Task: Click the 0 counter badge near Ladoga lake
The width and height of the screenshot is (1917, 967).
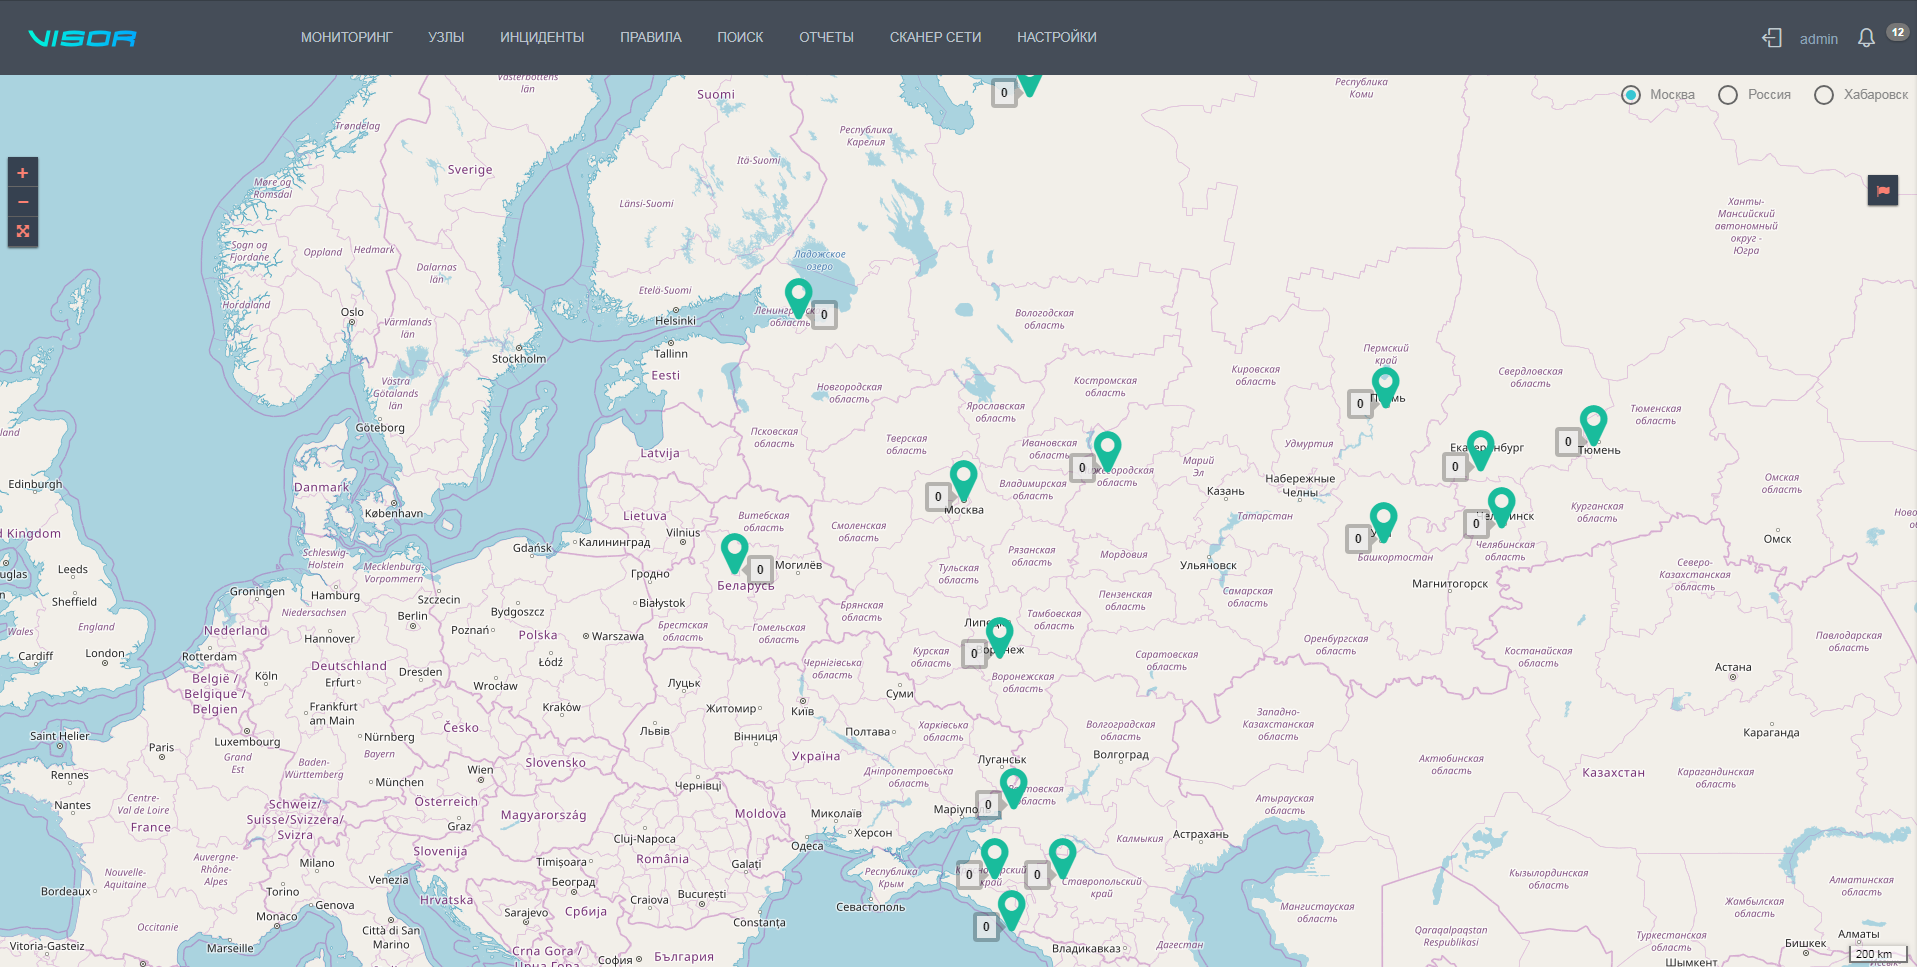Action: 824,315
